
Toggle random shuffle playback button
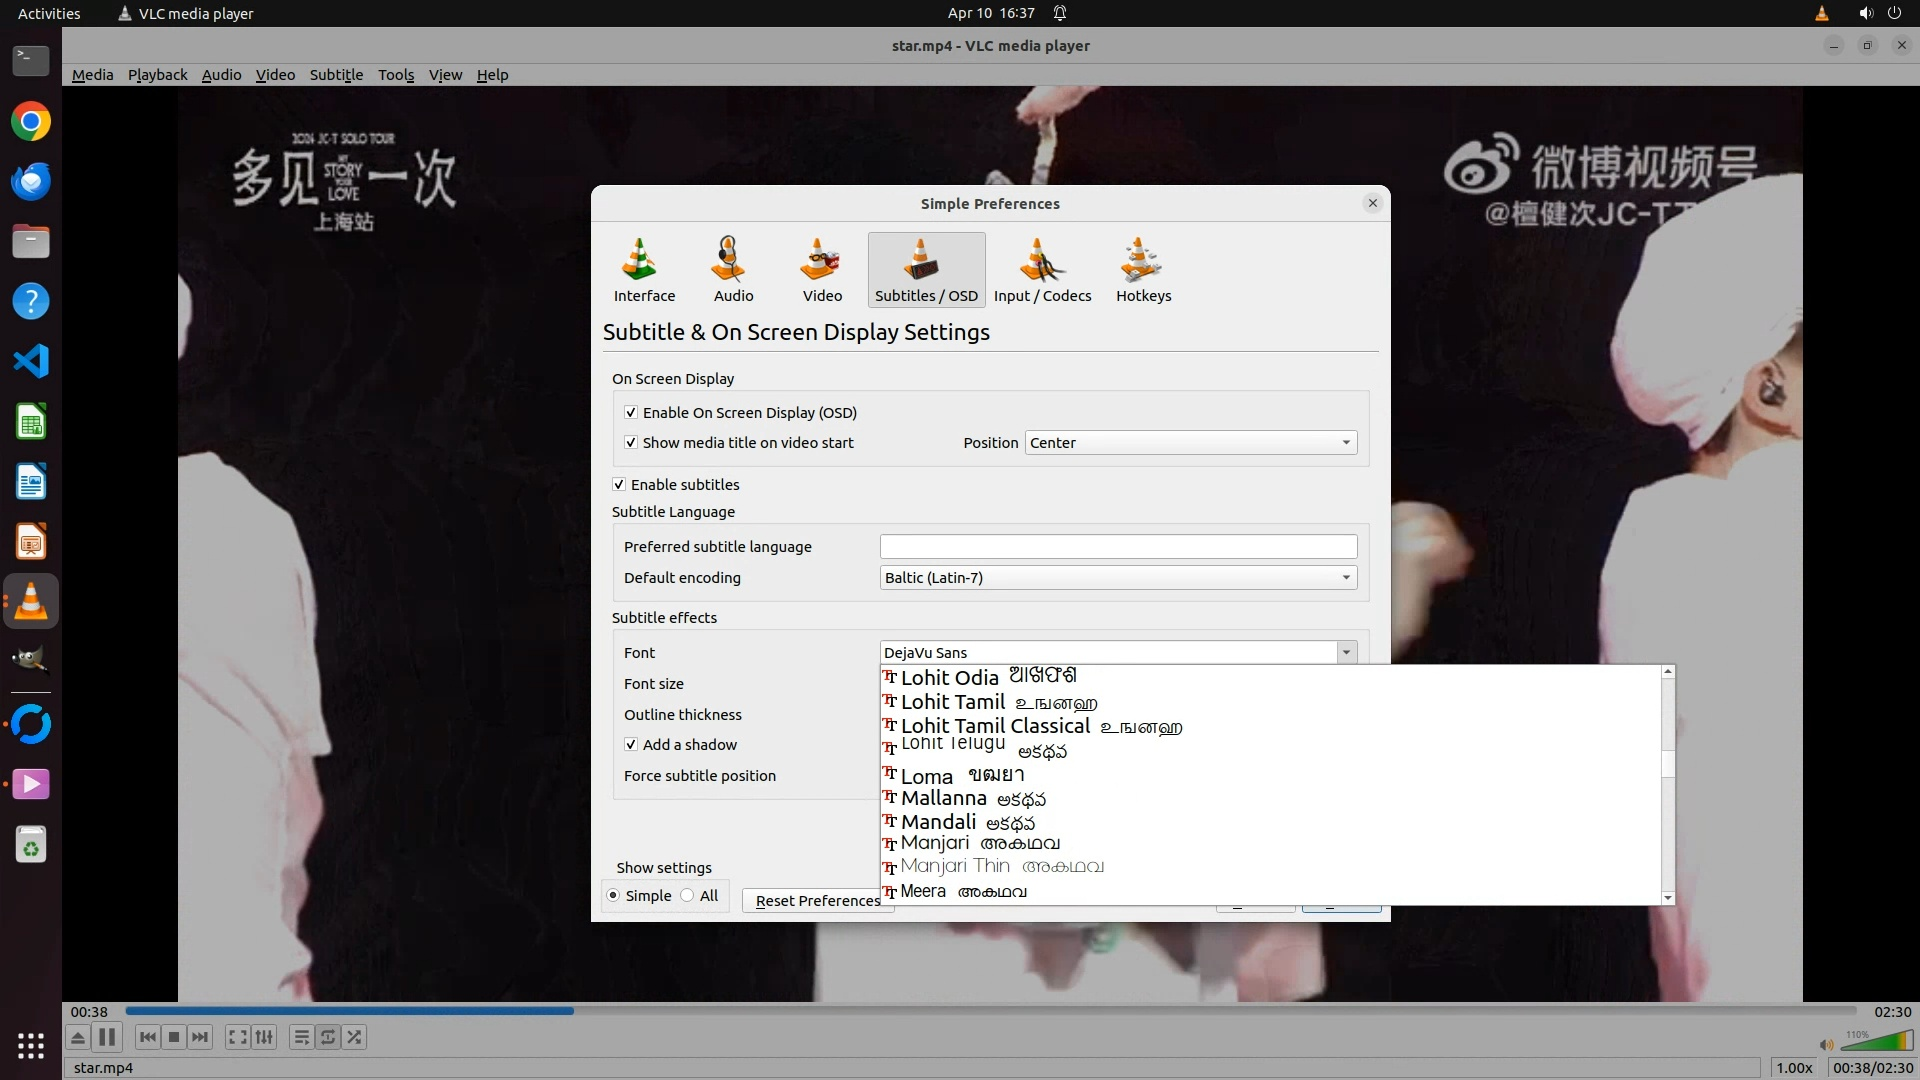click(354, 1037)
